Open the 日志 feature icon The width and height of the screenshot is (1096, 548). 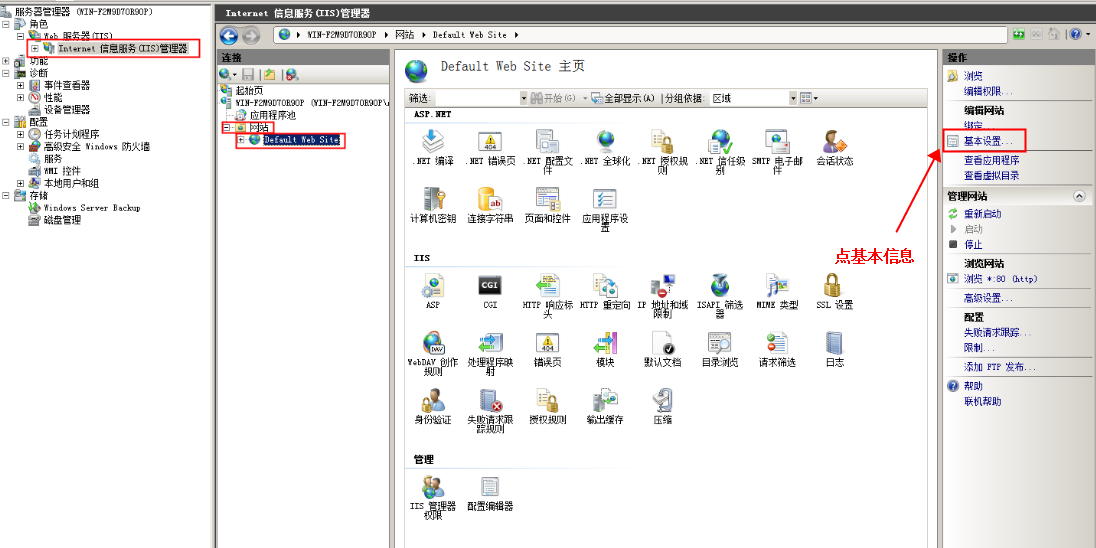coord(834,345)
